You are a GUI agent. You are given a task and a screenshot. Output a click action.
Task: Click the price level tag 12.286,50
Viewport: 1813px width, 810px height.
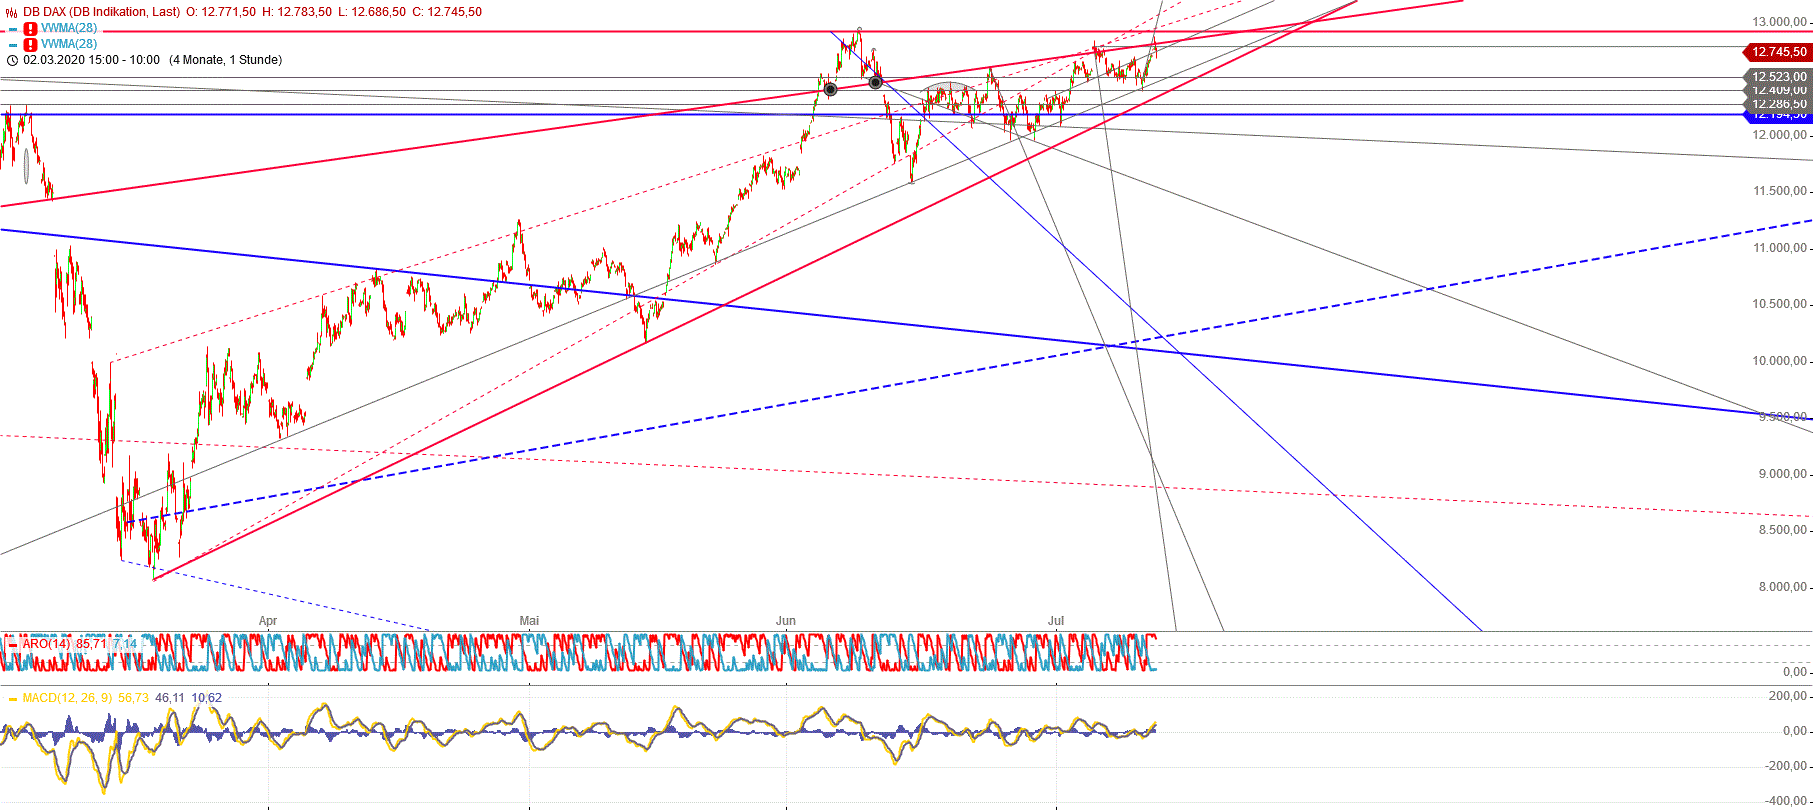click(x=1777, y=104)
